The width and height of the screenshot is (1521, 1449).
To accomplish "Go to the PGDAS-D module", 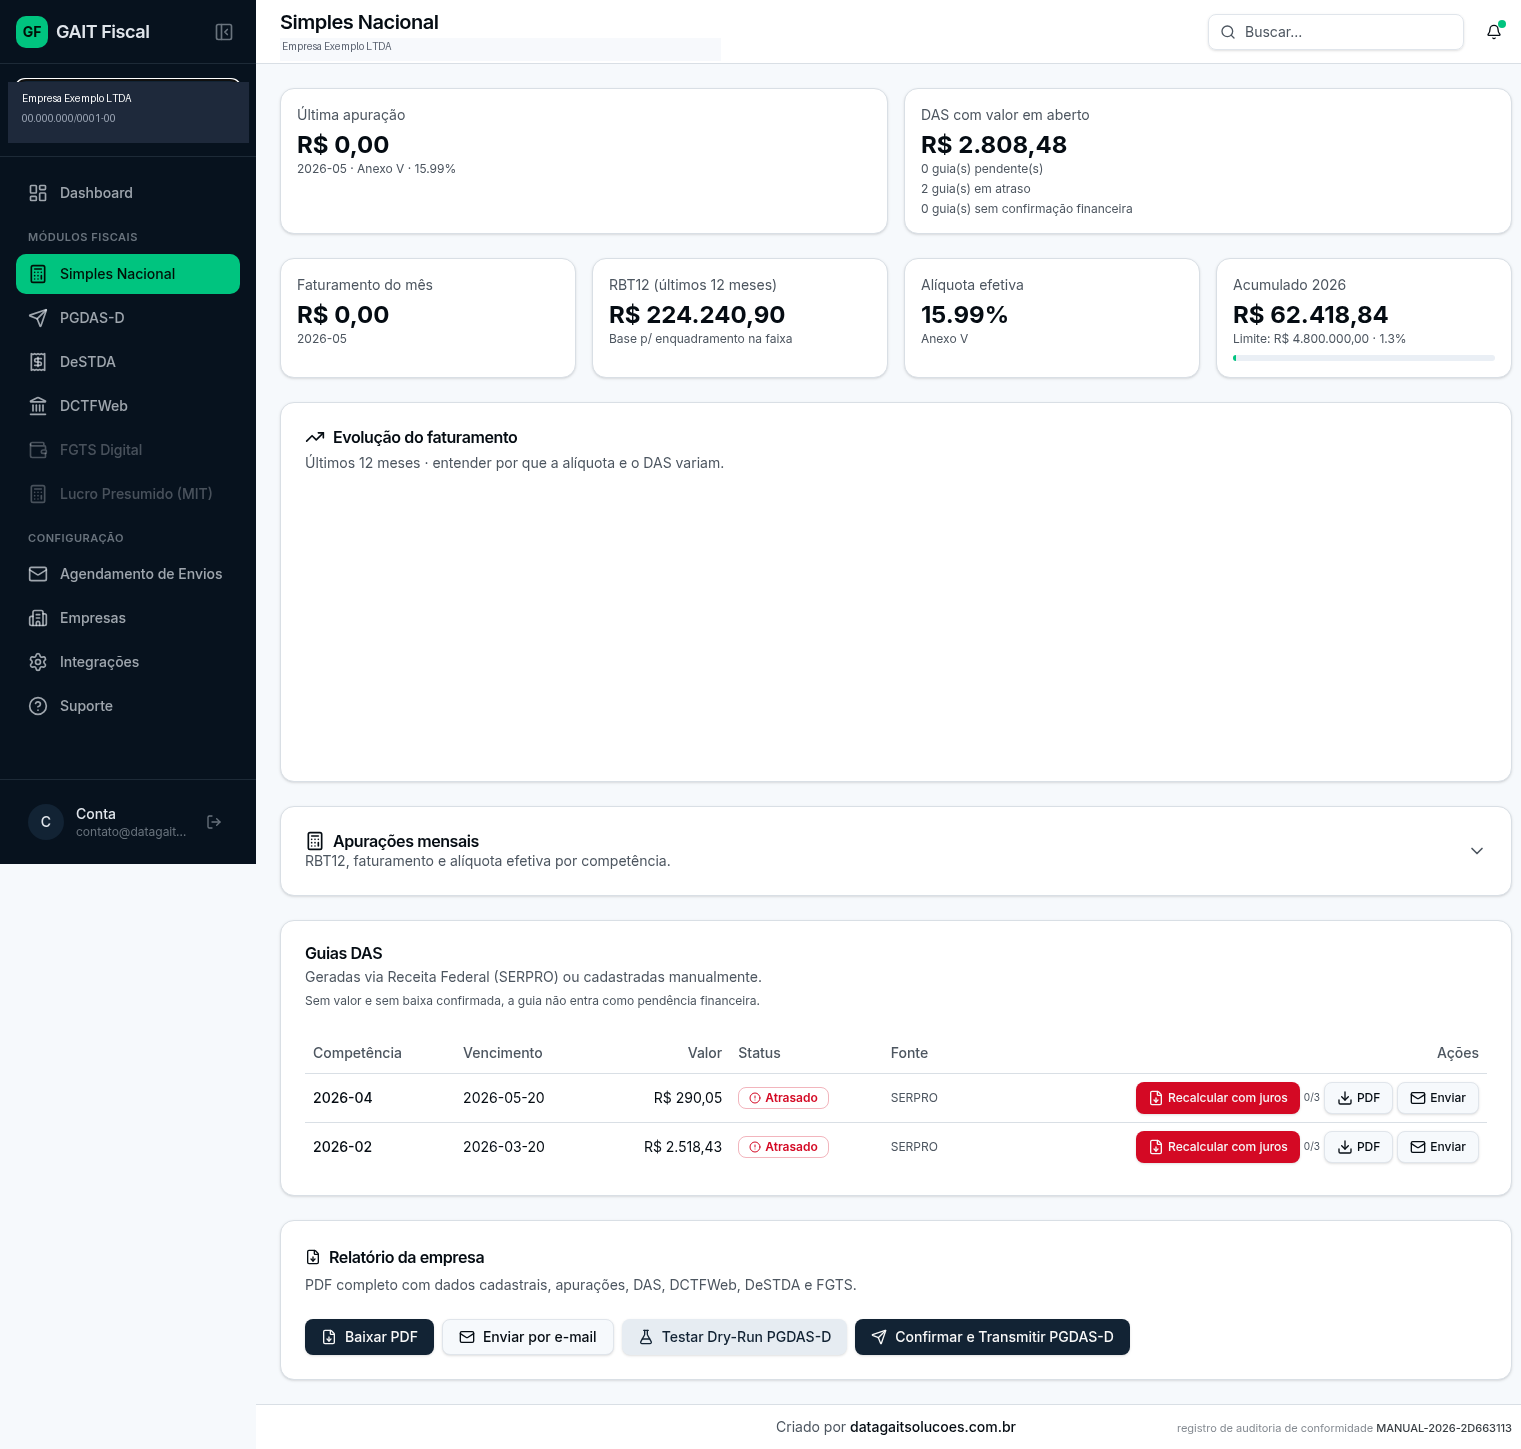I will [x=128, y=318].
